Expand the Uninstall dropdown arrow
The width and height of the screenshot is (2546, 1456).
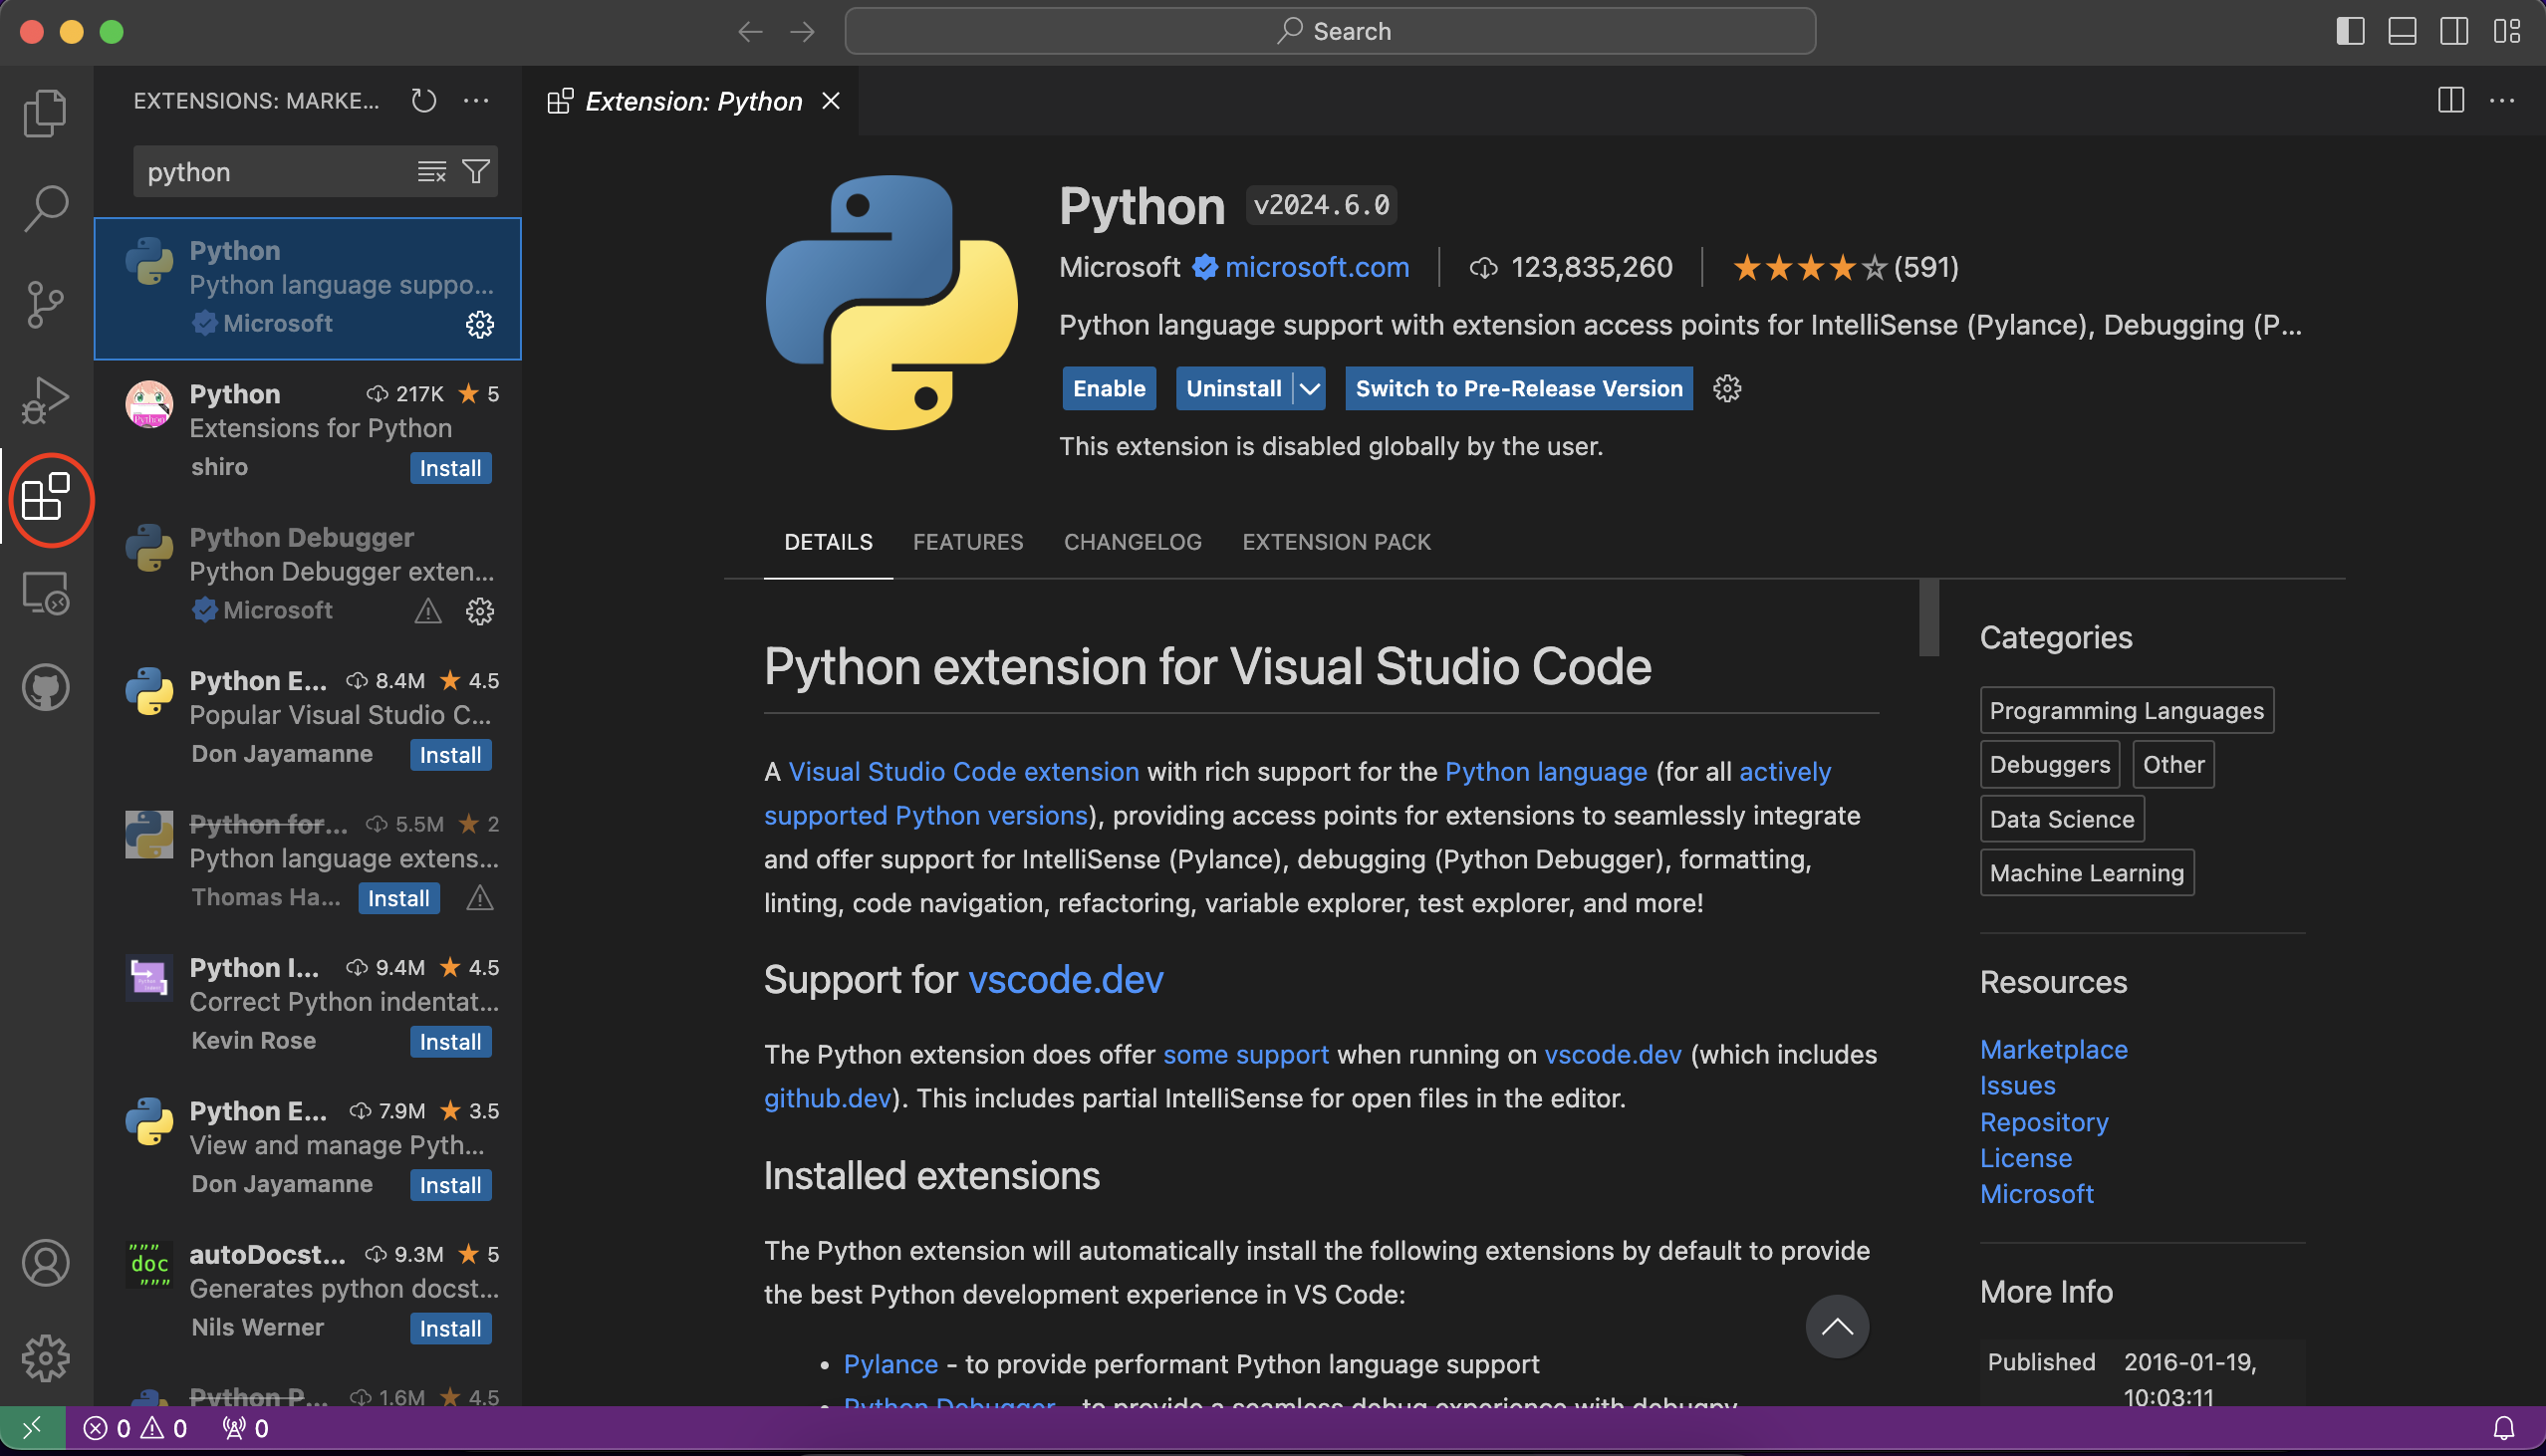click(x=1309, y=389)
